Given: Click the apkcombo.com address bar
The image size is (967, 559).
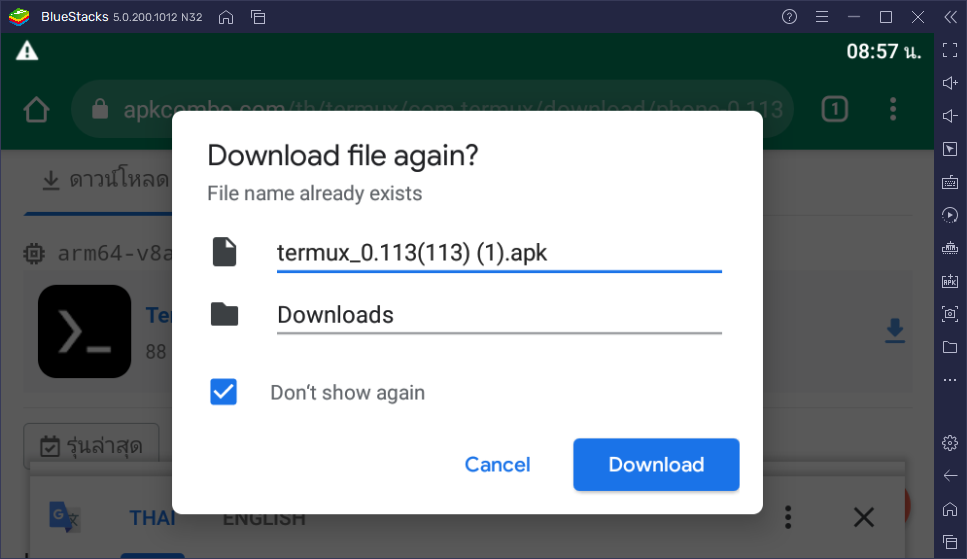Looking at the screenshot, I should (432, 109).
